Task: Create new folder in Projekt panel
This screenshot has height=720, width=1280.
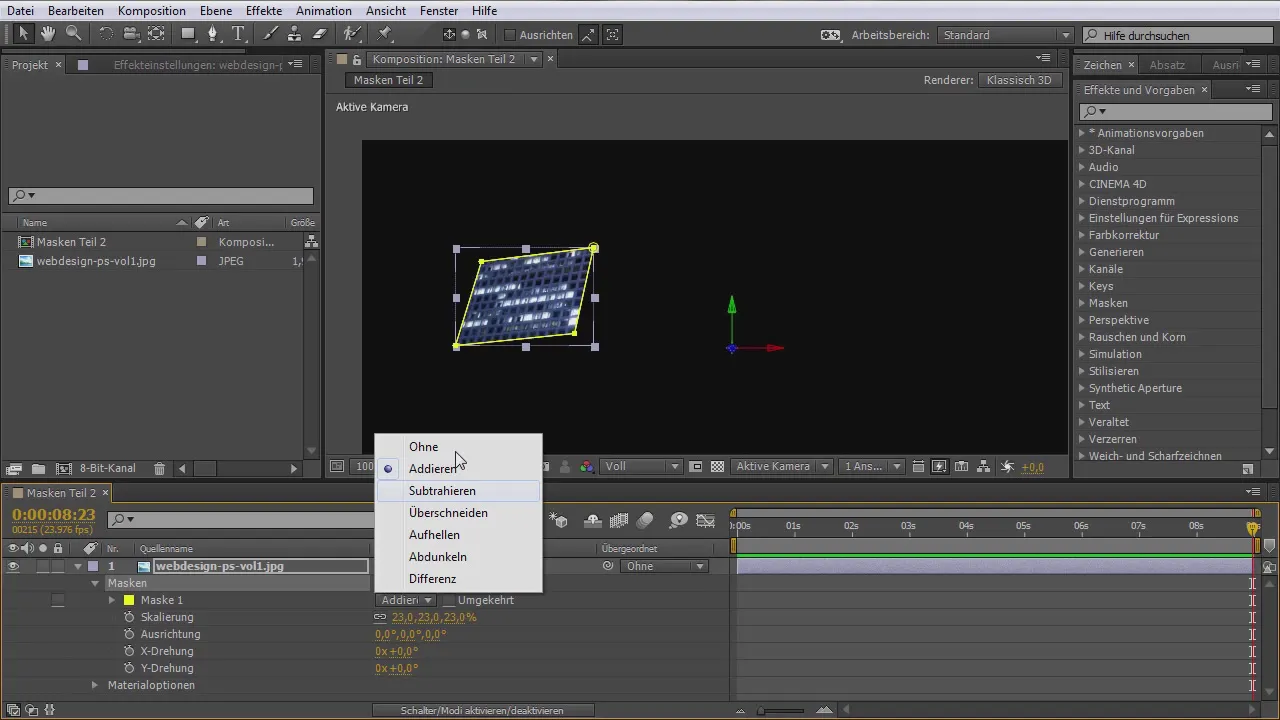Action: point(38,468)
